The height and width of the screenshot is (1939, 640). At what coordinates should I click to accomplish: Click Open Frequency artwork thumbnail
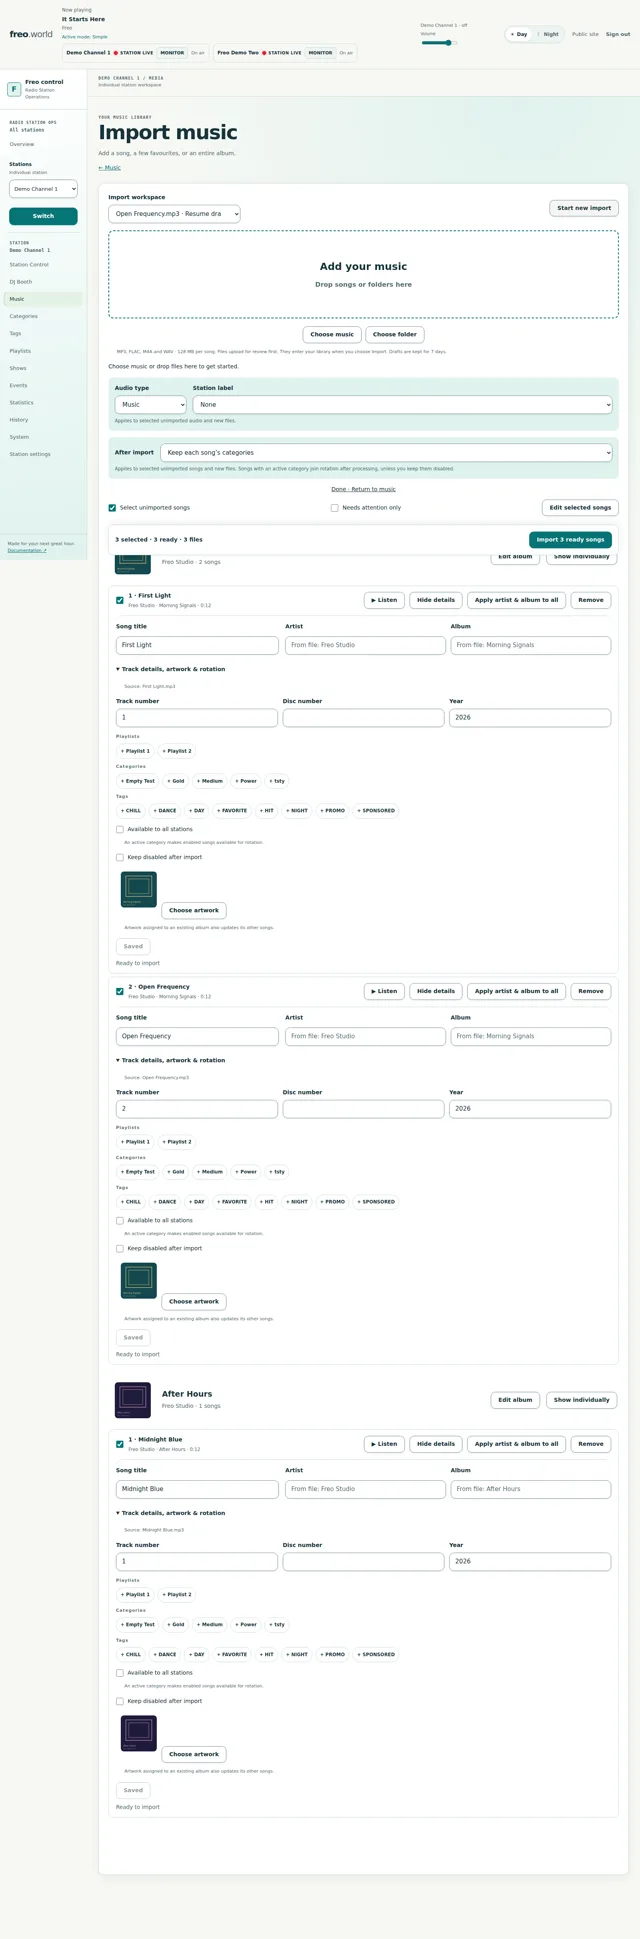(139, 1280)
